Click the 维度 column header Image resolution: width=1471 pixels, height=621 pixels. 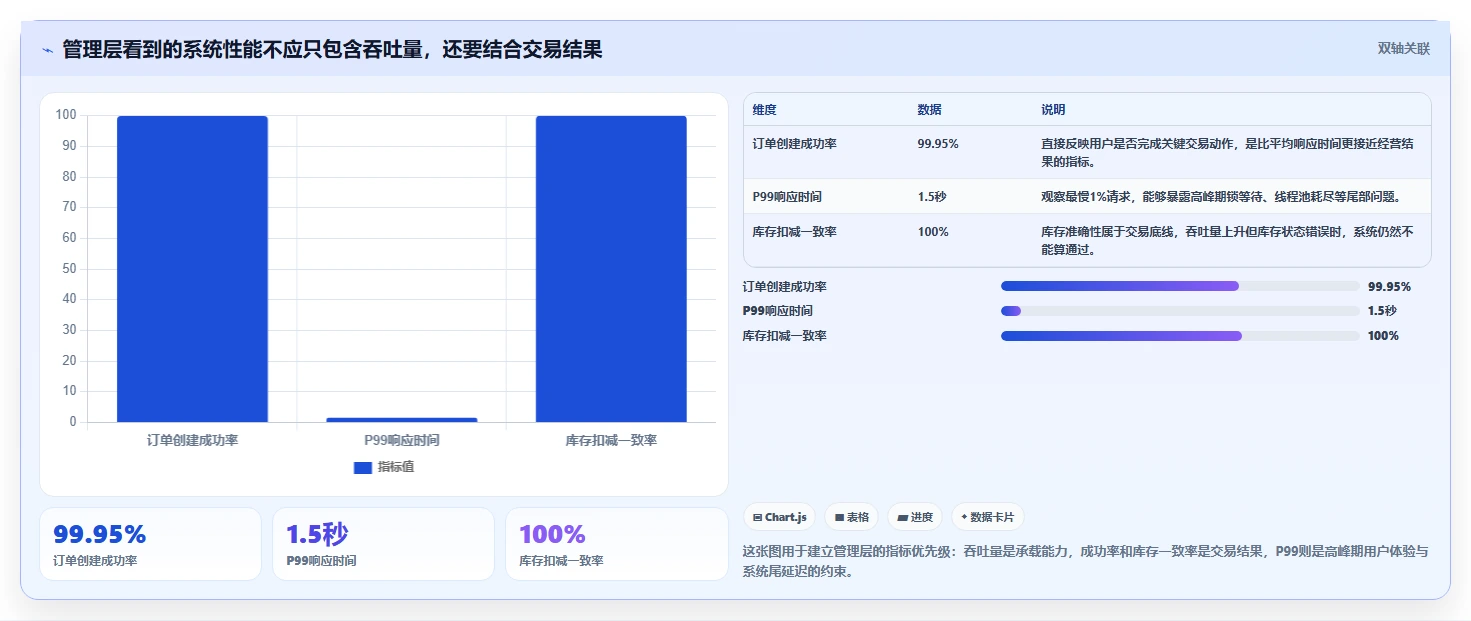pos(765,110)
